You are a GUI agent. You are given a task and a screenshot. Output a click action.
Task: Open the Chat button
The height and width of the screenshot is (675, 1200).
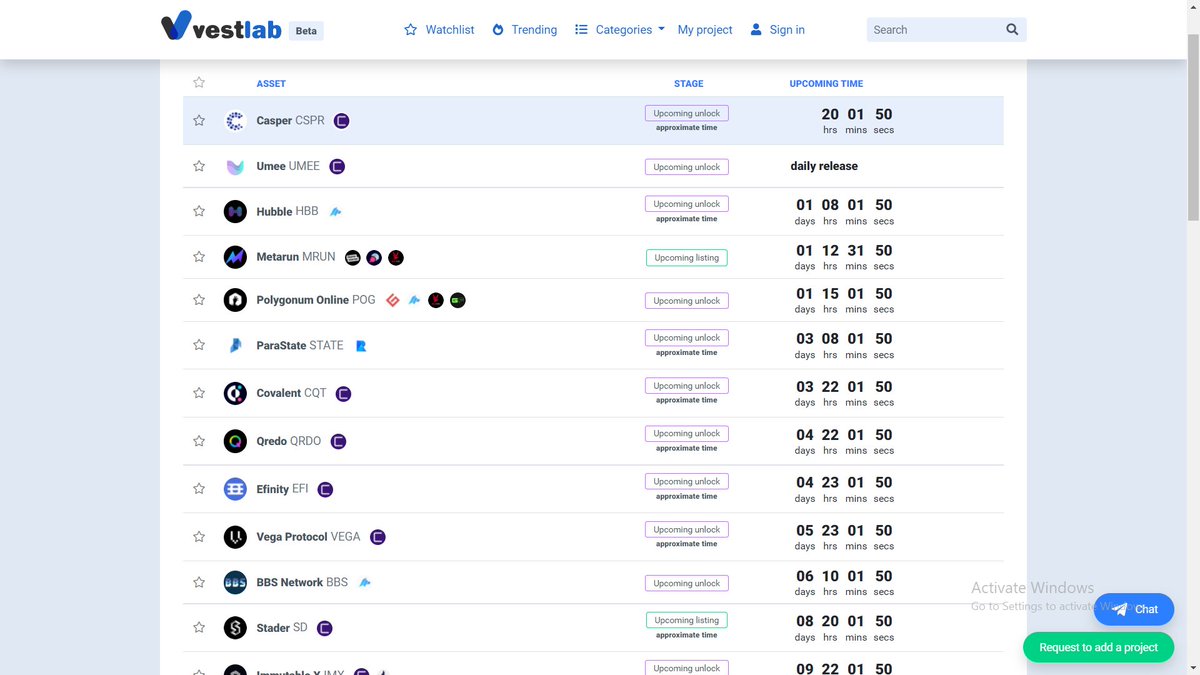click(1134, 609)
